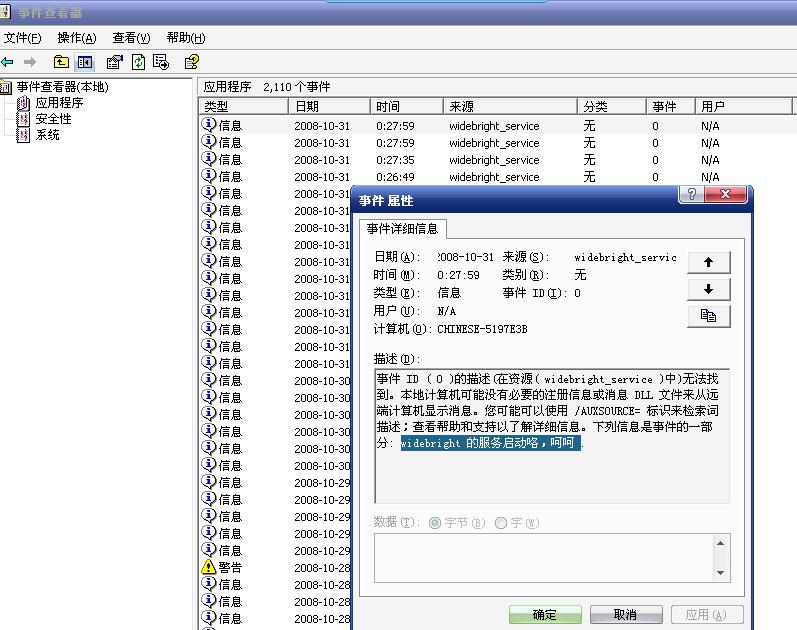Image resolution: width=797 pixels, height=630 pixels.
Task: Select the 字(W) radio button
Action: click(x=501, y=523)
